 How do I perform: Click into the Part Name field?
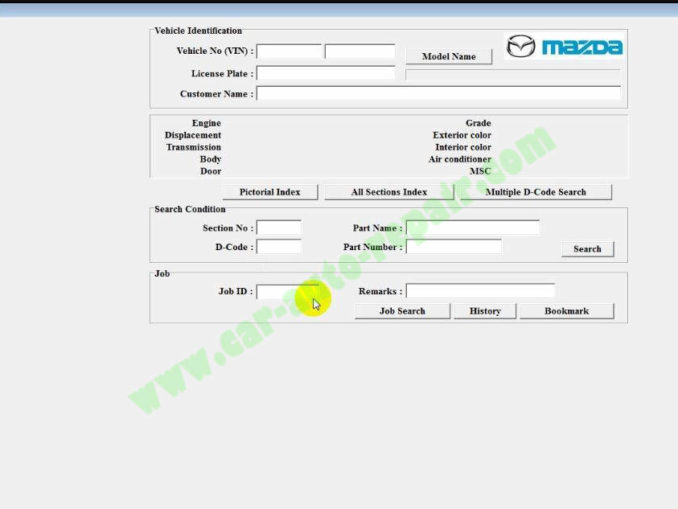coord(472,228)
